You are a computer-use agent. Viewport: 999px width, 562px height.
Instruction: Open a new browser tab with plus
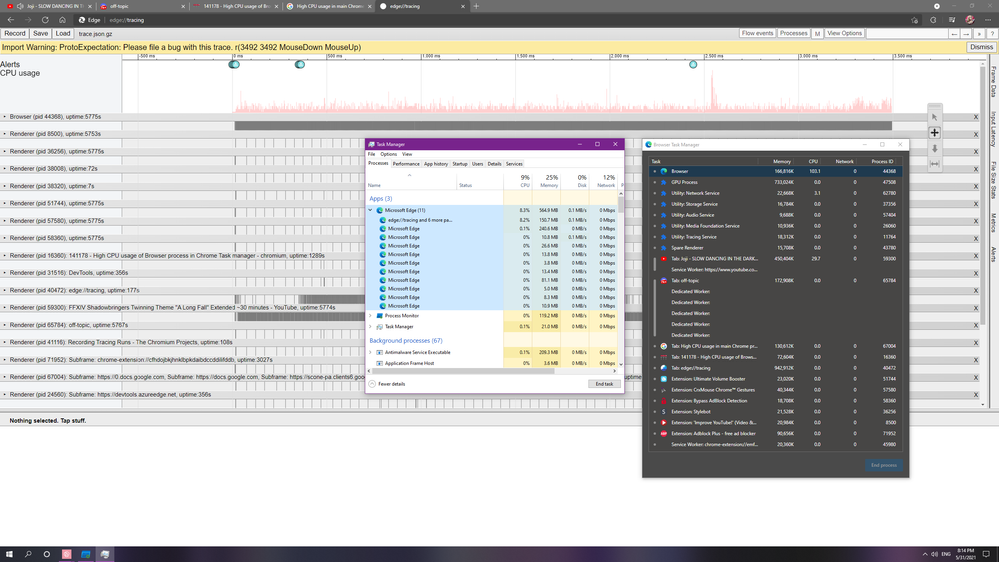point(476,6)
